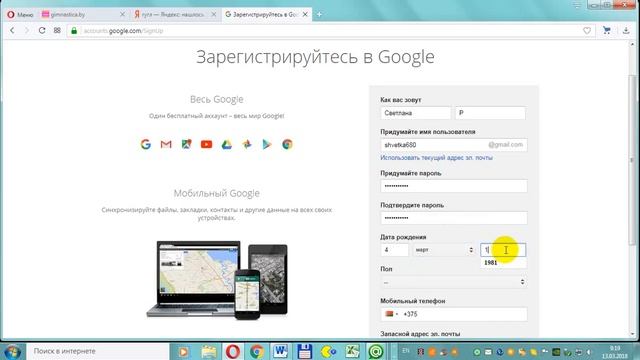Click the Google Play service icon

click(267, 144)
